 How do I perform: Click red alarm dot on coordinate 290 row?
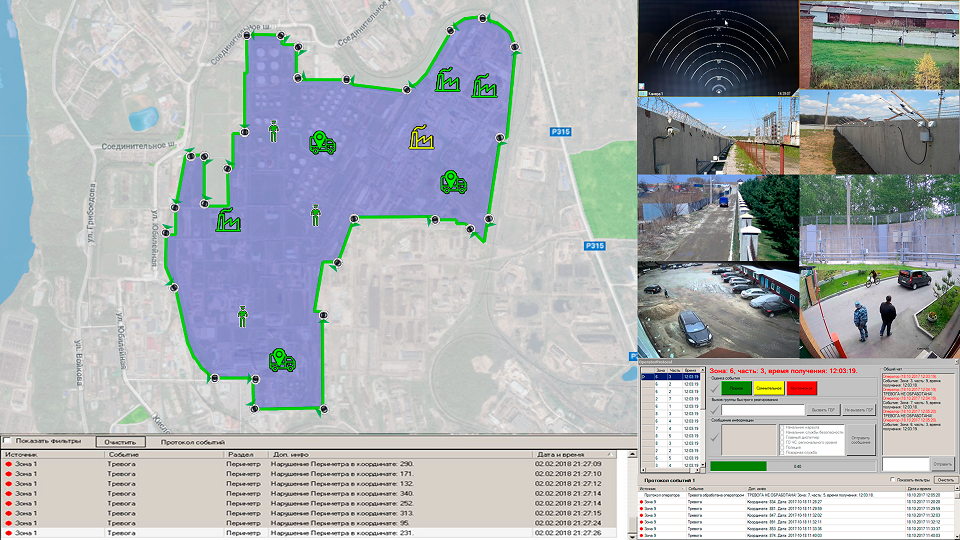(9, 464)
